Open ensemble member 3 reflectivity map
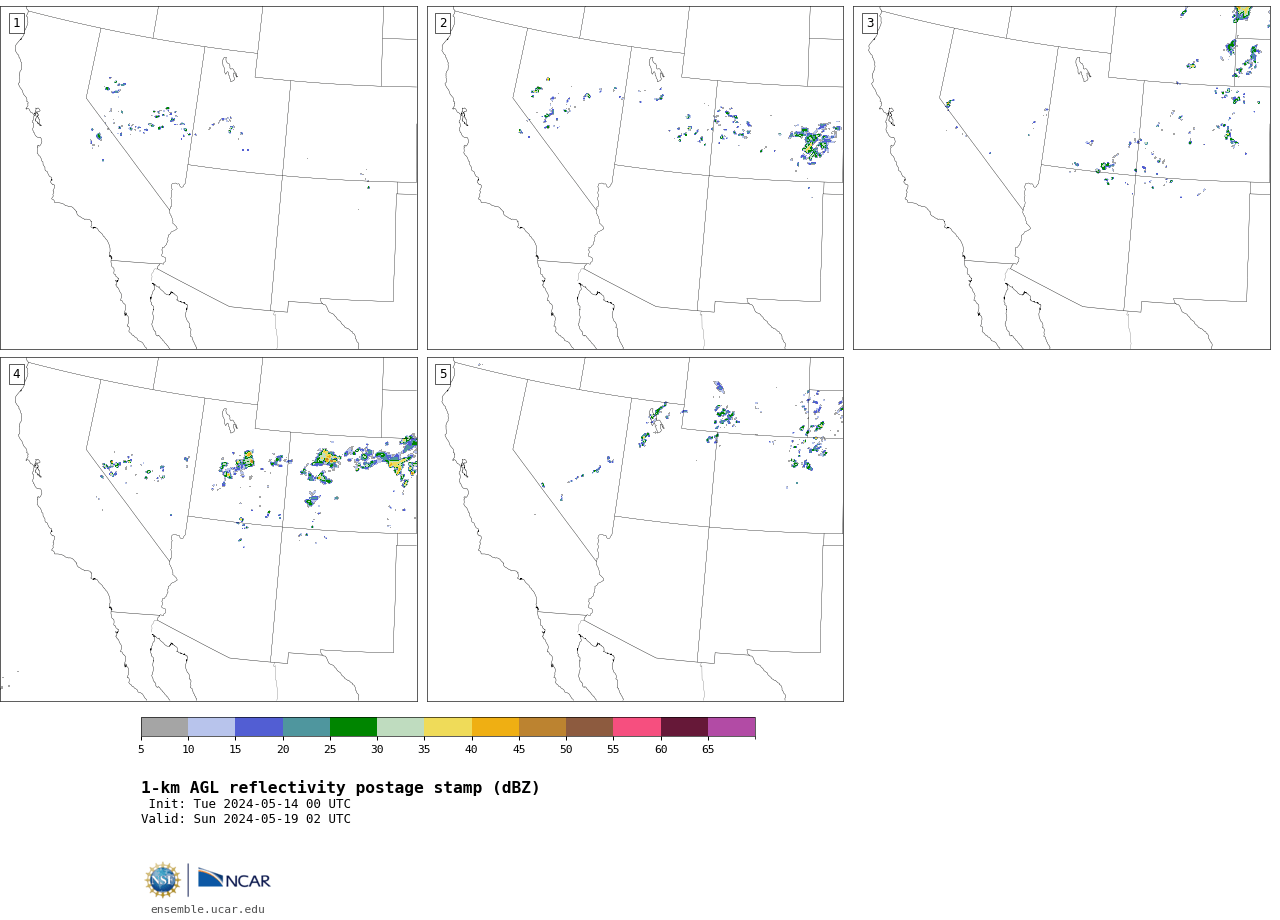 click(1062, 178)
